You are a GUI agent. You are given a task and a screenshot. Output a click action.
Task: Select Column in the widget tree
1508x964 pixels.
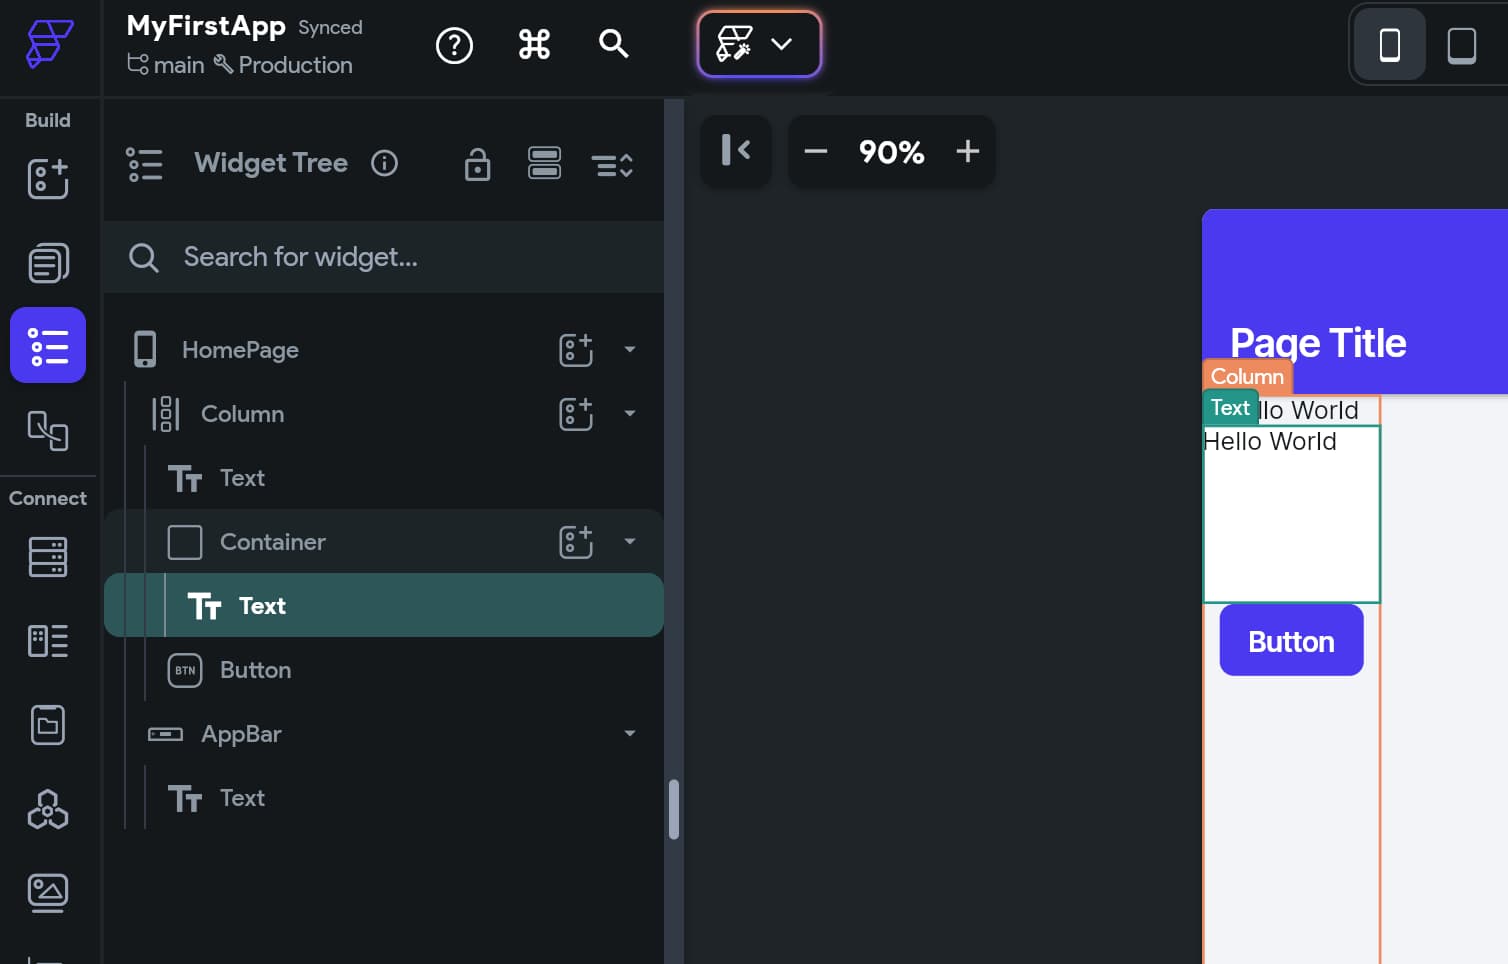click(x=242, y=414)
